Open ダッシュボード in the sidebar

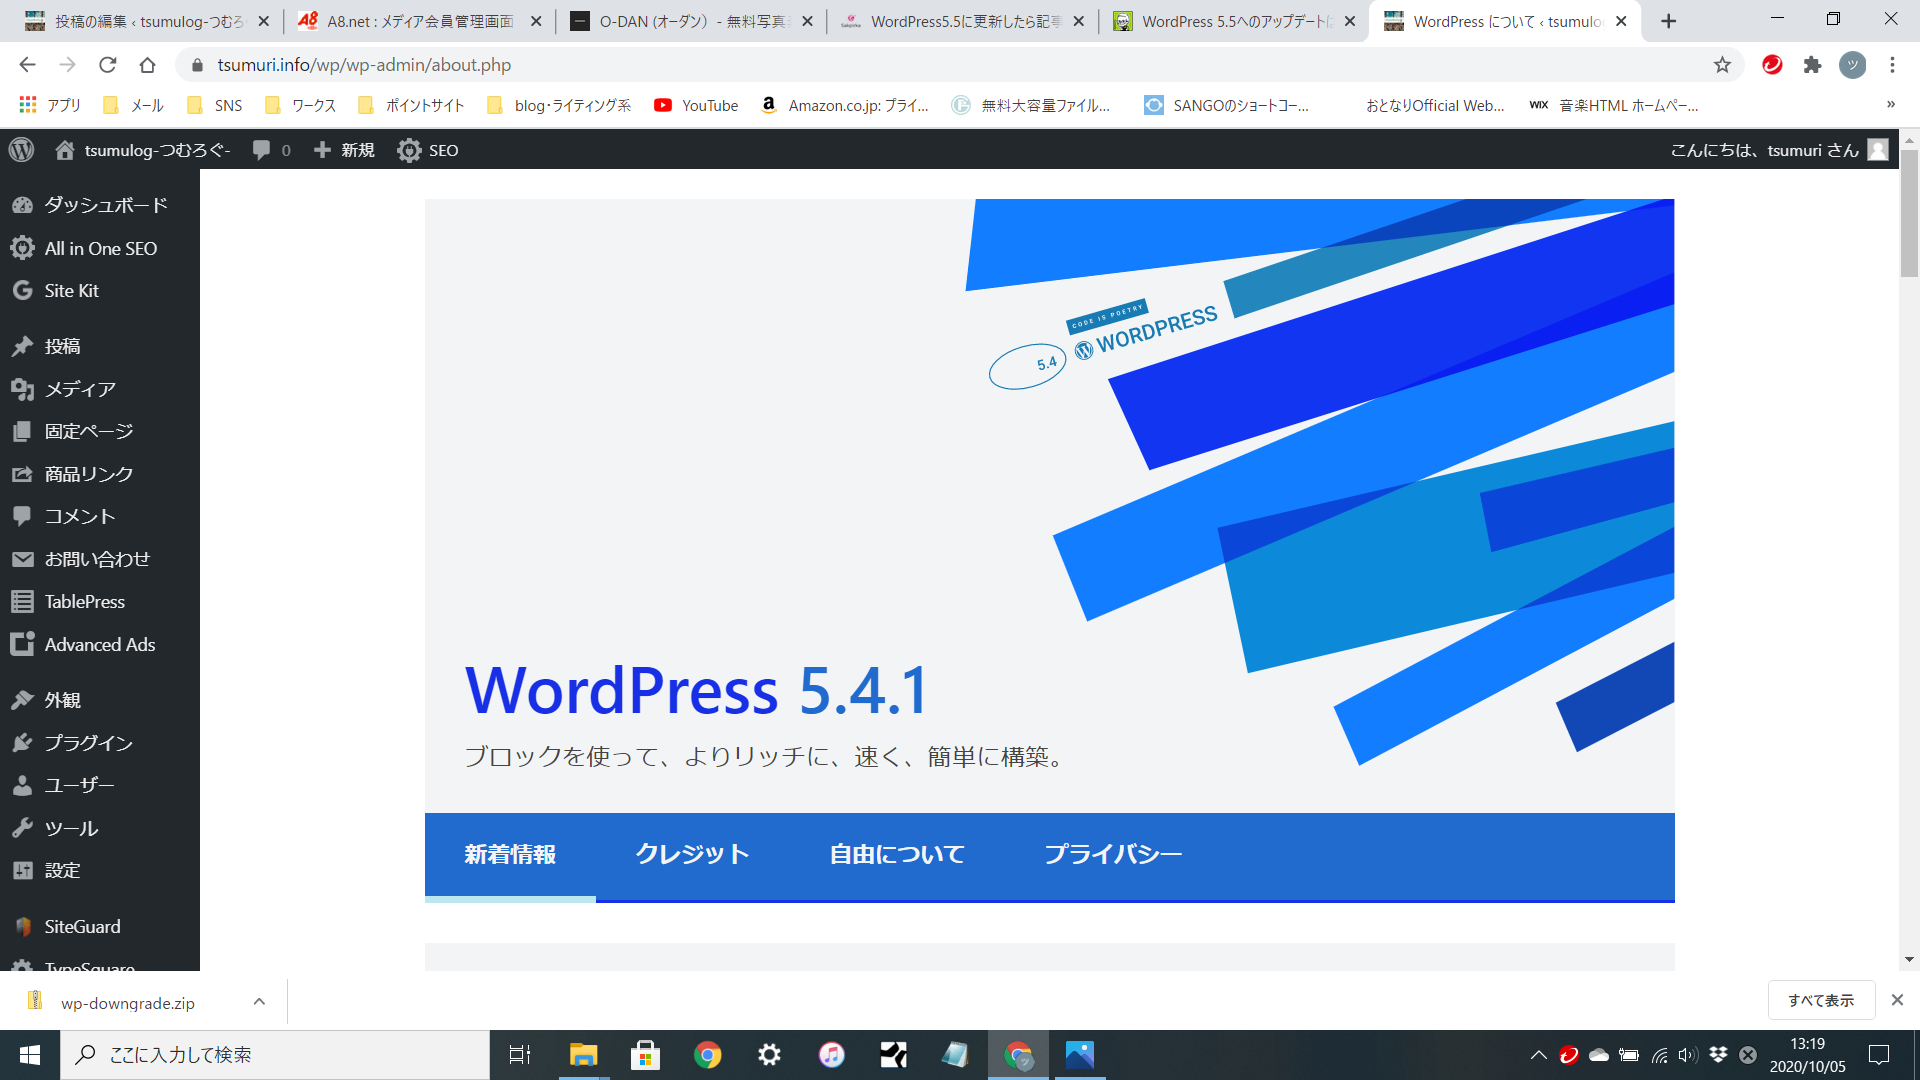100,205
